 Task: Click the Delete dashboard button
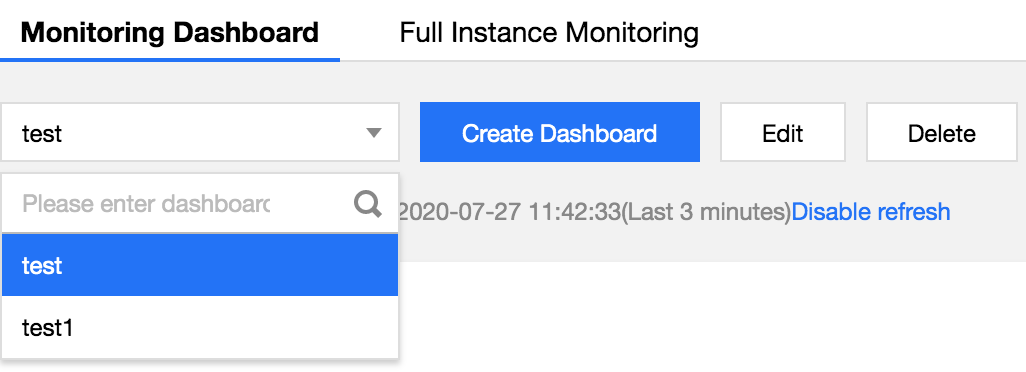942,133
